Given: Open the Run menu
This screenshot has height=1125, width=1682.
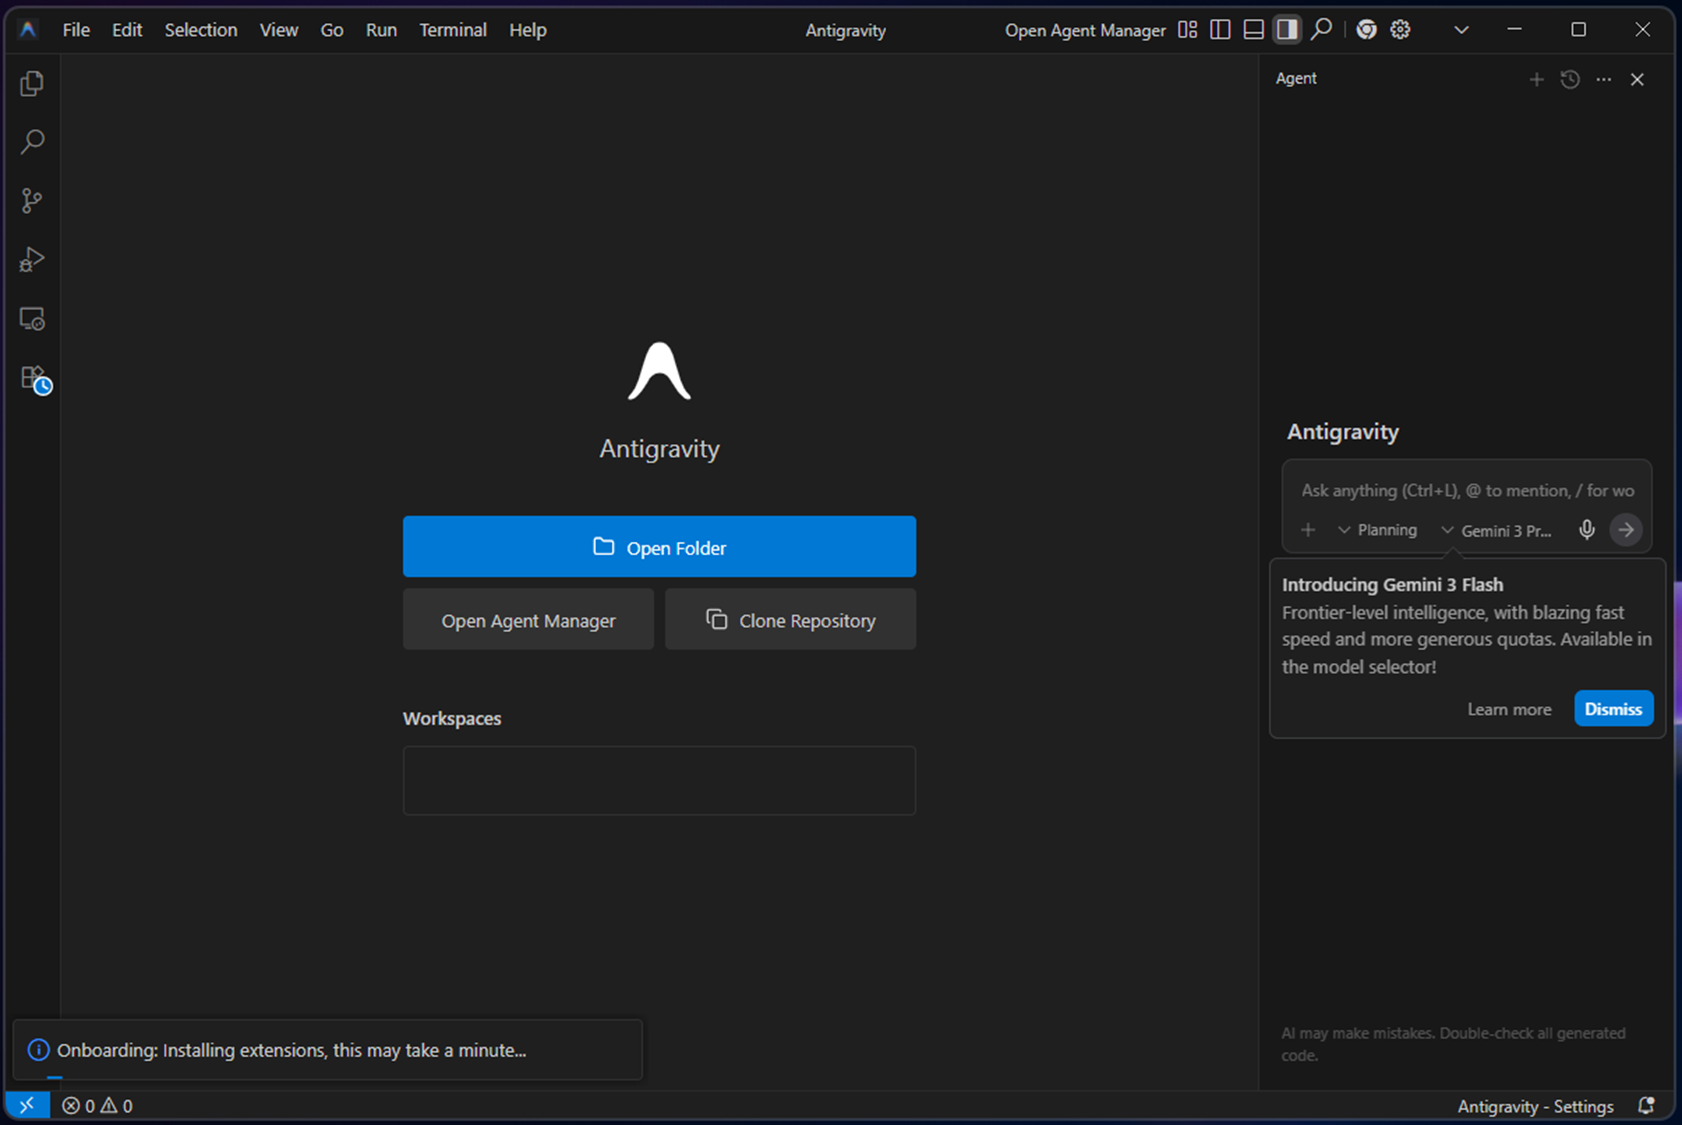Looking at the screenshot, I should (381, 30).
